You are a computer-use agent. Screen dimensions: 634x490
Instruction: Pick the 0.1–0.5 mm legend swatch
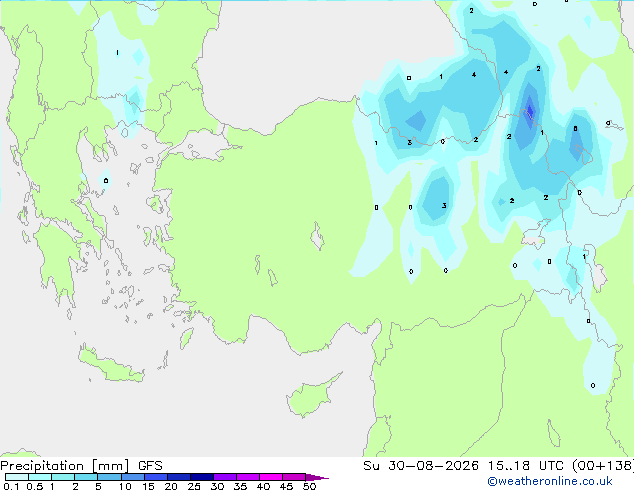click(17, 477)
